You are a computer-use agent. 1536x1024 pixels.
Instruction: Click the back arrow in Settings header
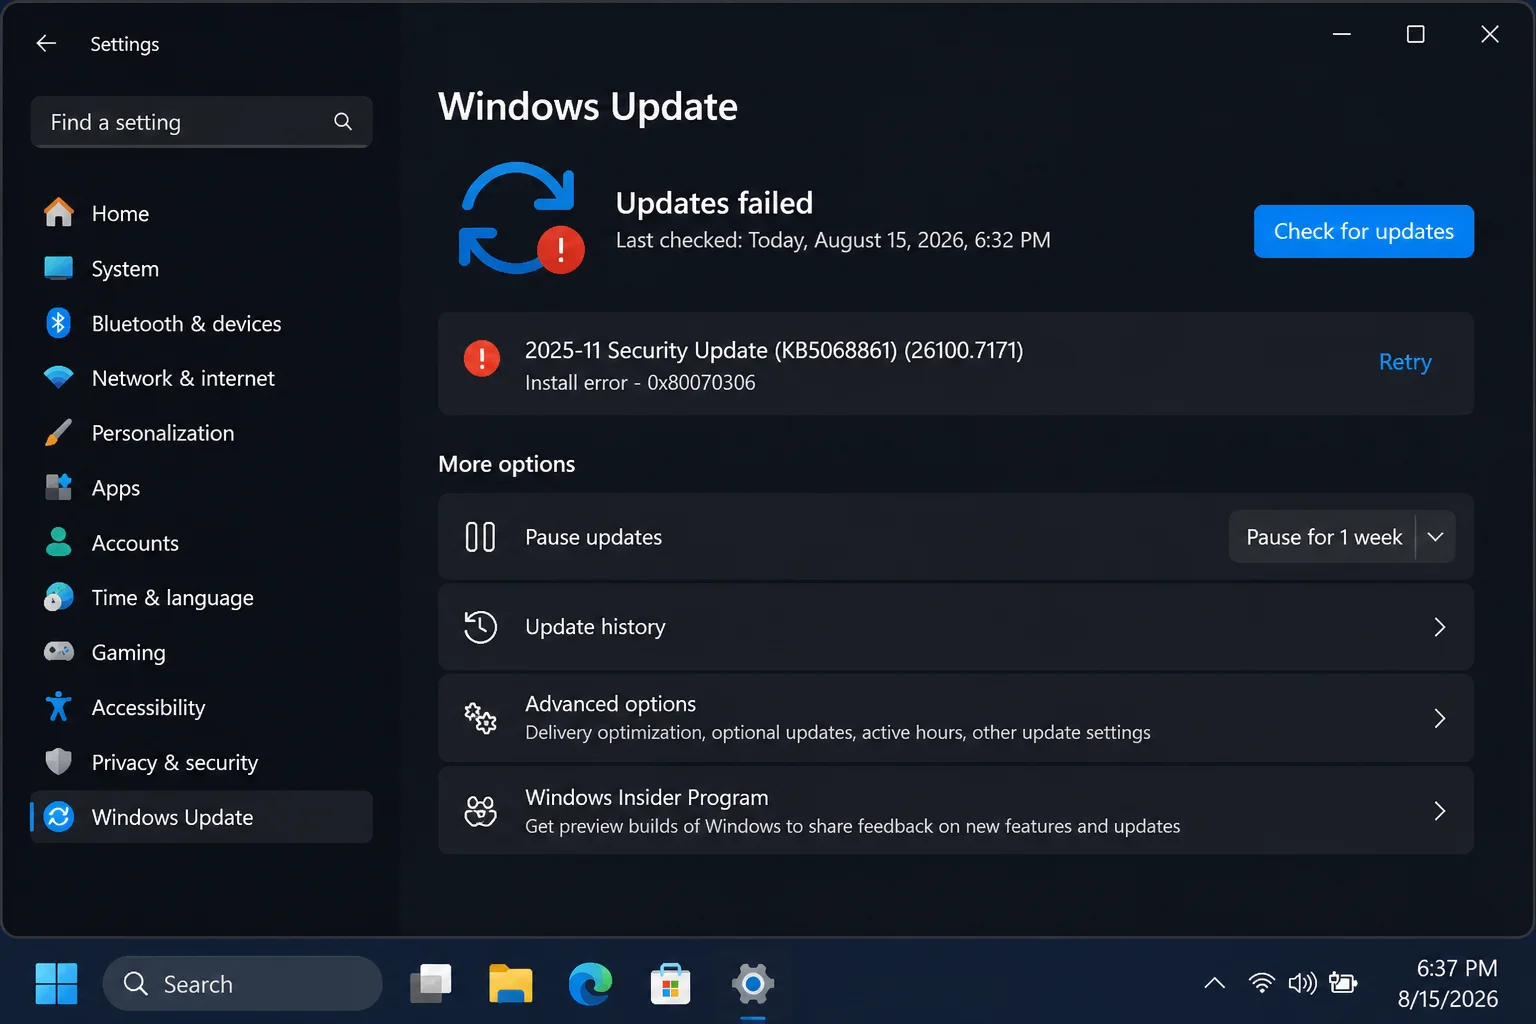pyautogui.click(x=46, y=43)
